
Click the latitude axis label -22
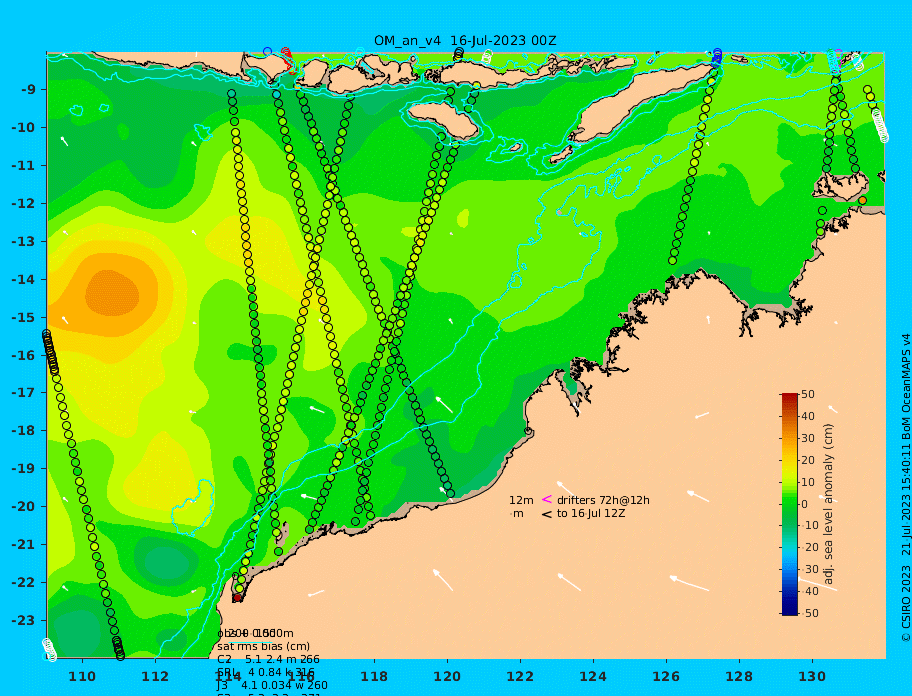pyautogui.click(x=24, y=583)
